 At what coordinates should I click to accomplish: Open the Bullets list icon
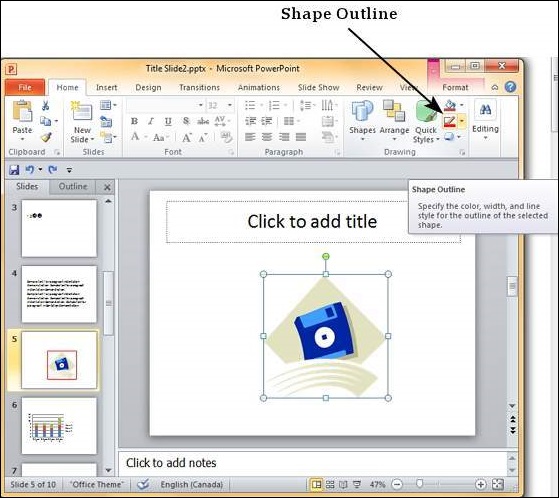click(250, 105)
